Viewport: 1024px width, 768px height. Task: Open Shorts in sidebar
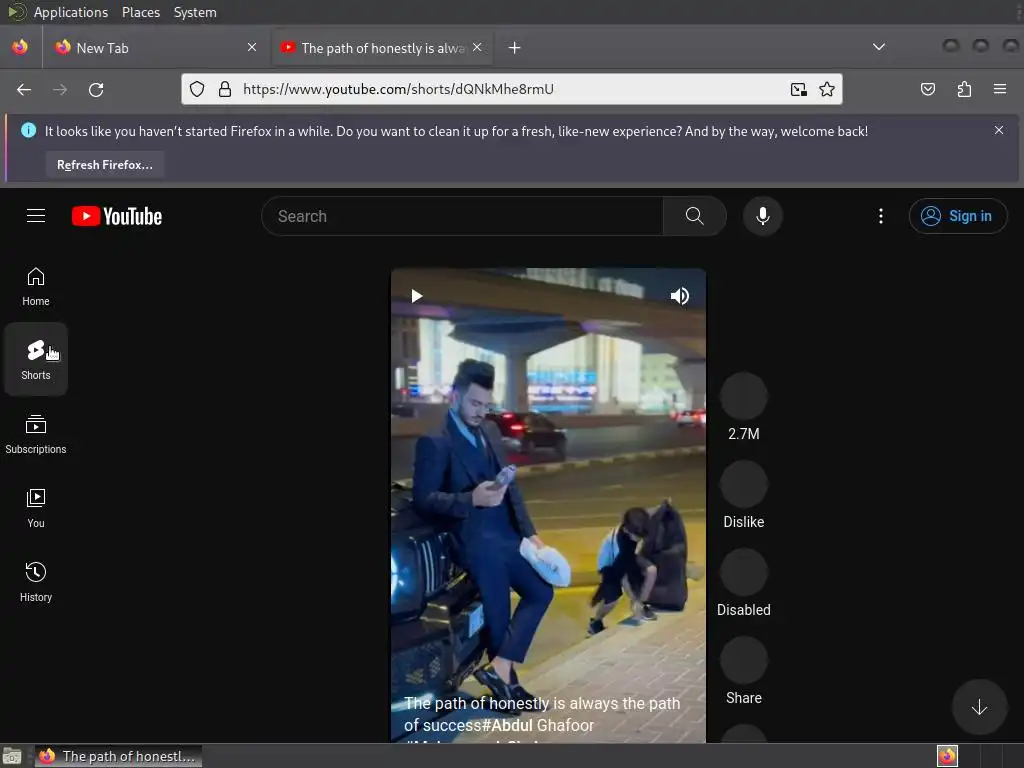36,359
